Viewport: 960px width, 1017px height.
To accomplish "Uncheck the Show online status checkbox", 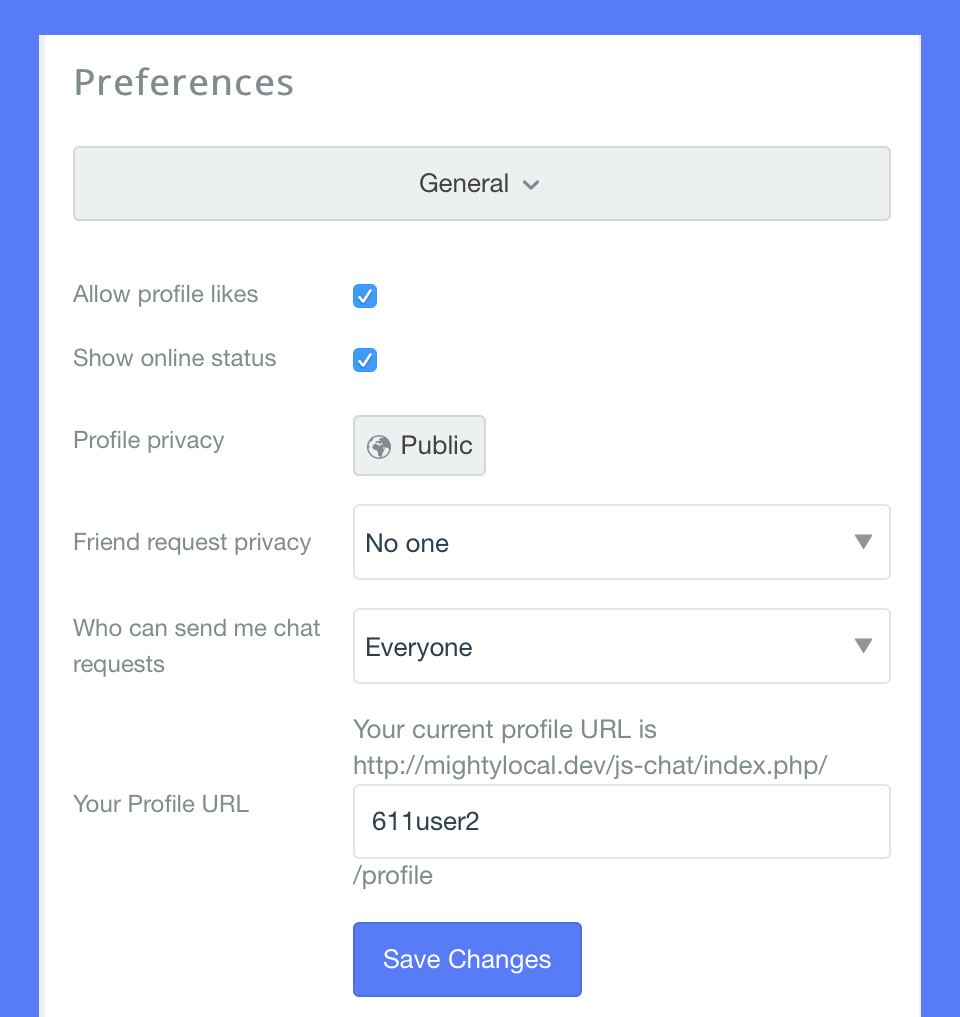I will [x=365, y=360].
